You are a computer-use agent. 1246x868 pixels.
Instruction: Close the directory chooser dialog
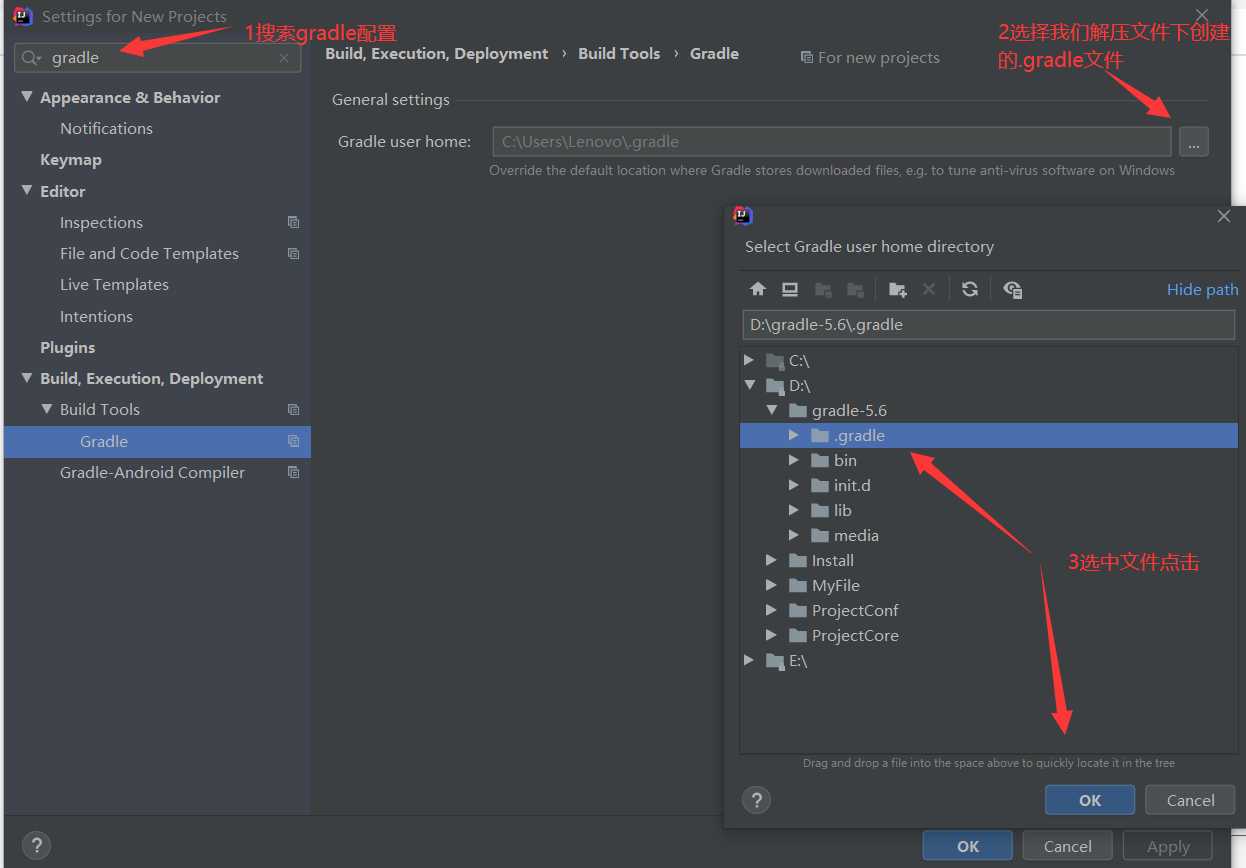1223,216
